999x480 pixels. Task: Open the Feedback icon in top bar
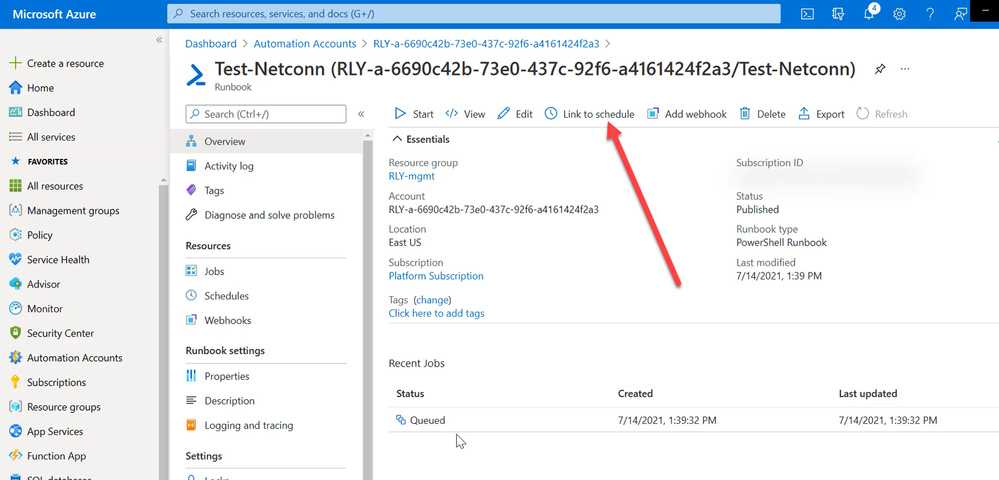(x=960, y=14)
